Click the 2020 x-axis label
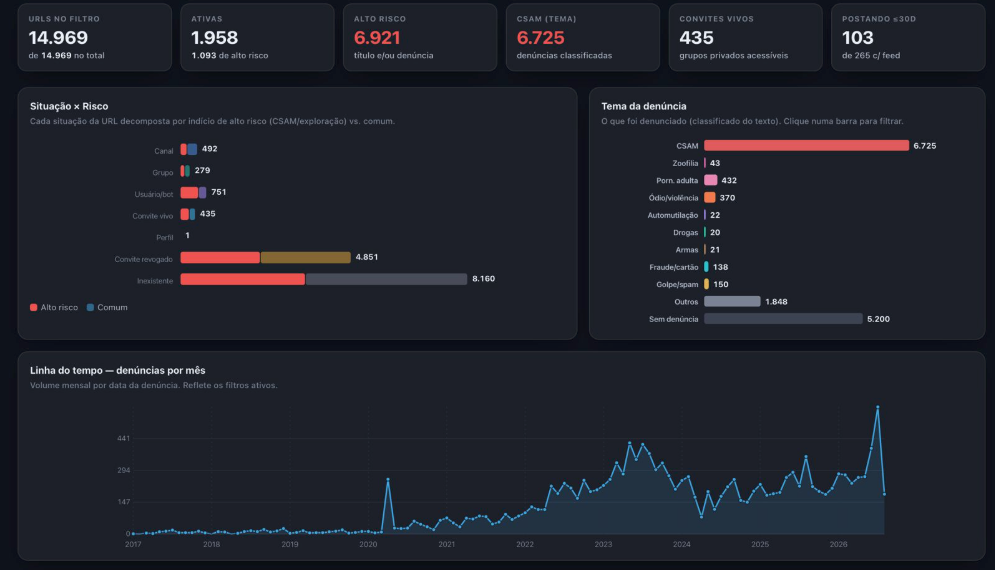995x570 pixels. [368, 544]
